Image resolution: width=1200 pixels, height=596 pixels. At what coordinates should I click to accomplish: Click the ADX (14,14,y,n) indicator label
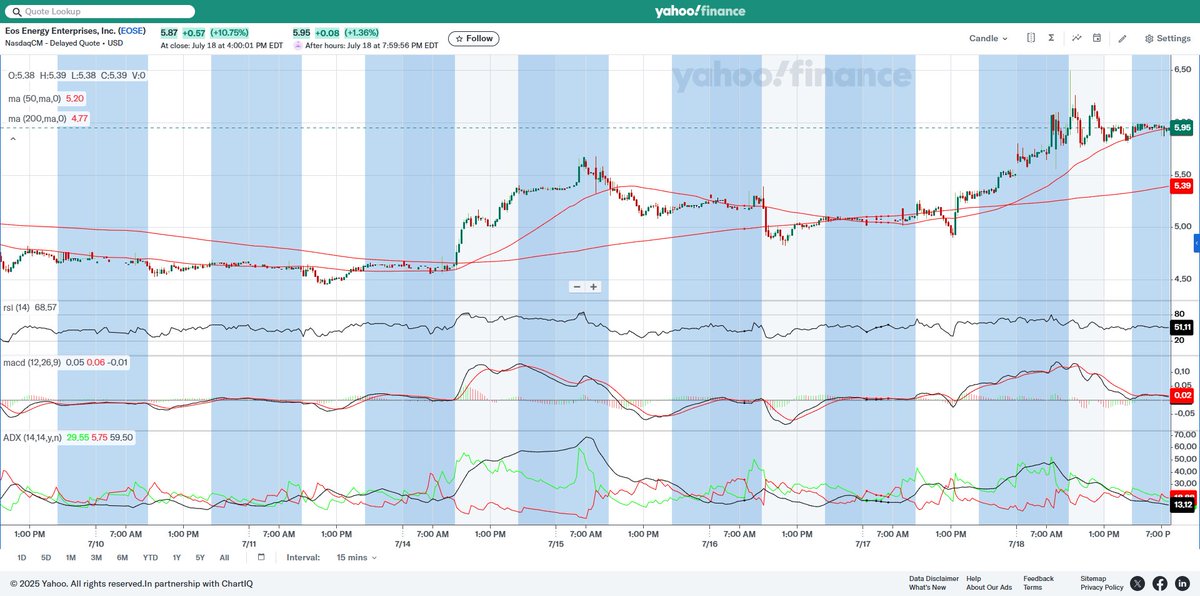[x=33, y=437]
